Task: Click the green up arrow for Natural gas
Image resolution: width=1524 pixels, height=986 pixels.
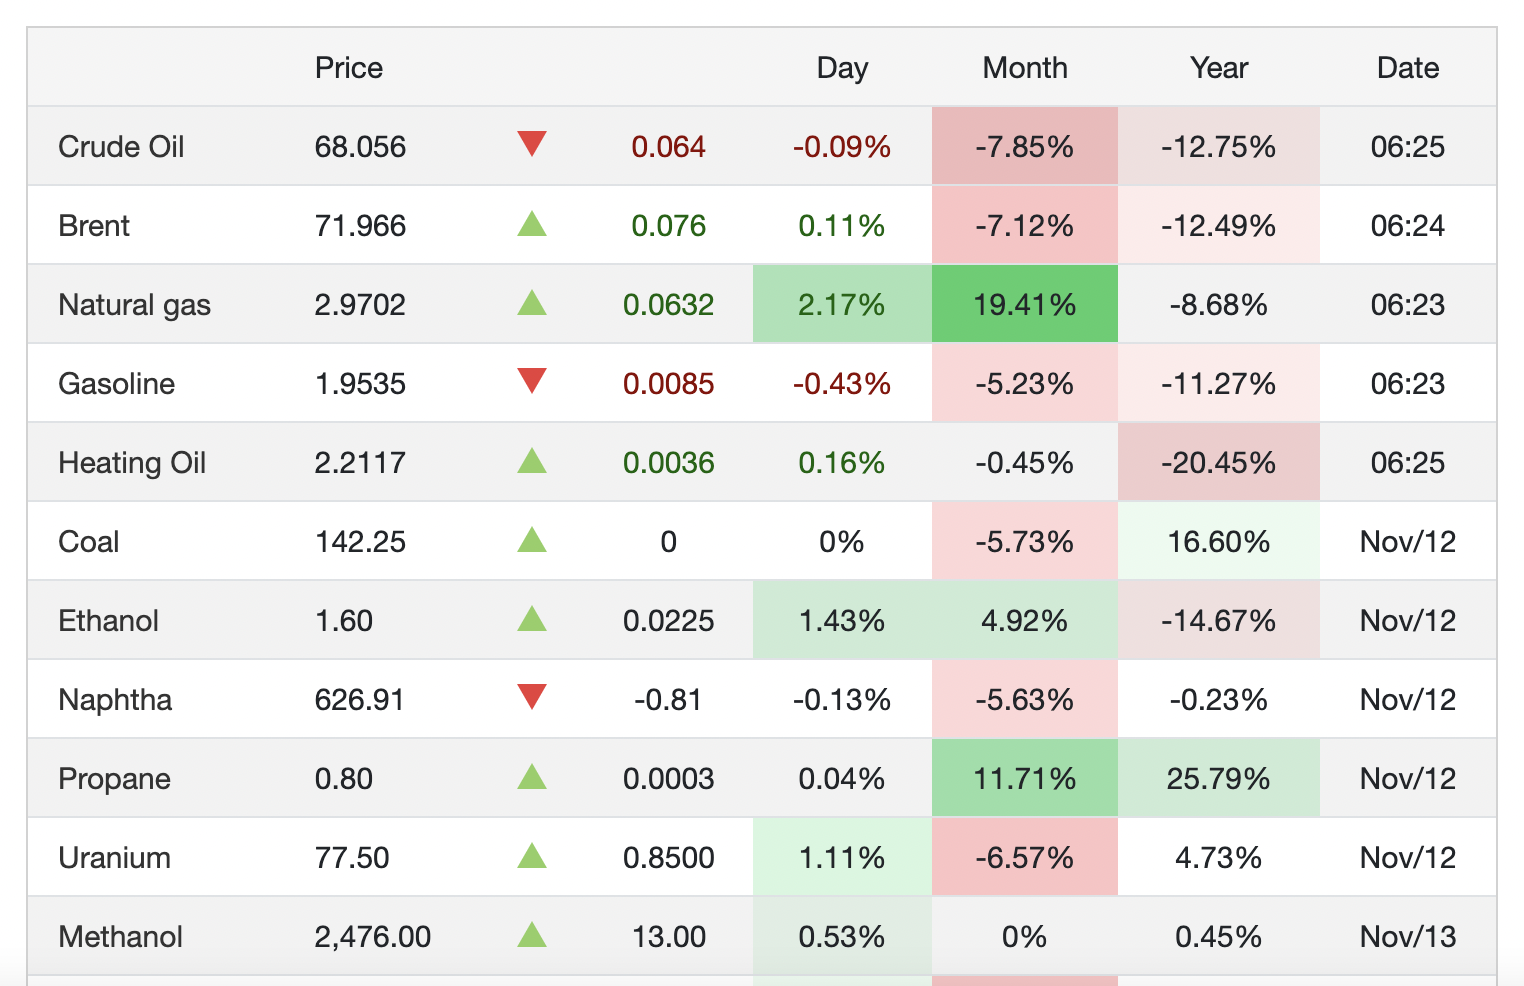Action: 532,302
